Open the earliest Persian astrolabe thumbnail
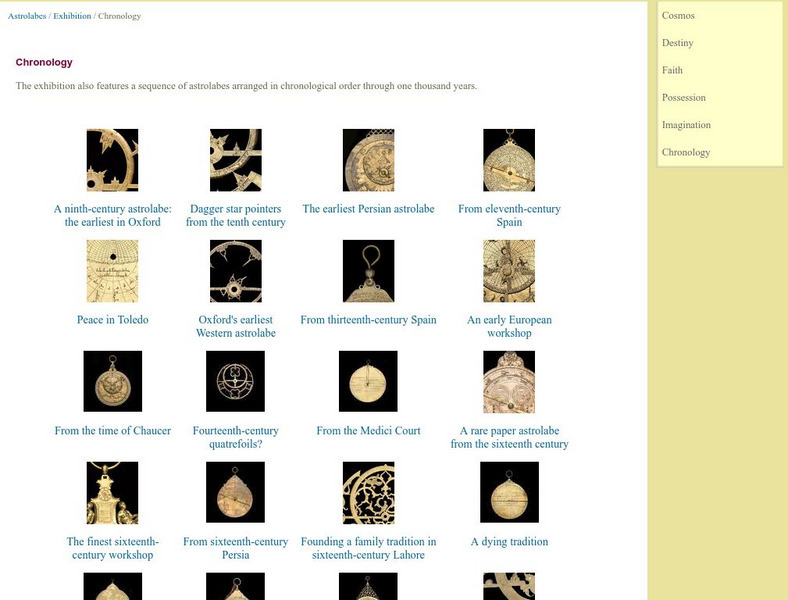788x600 pixels. pos(368,160)
